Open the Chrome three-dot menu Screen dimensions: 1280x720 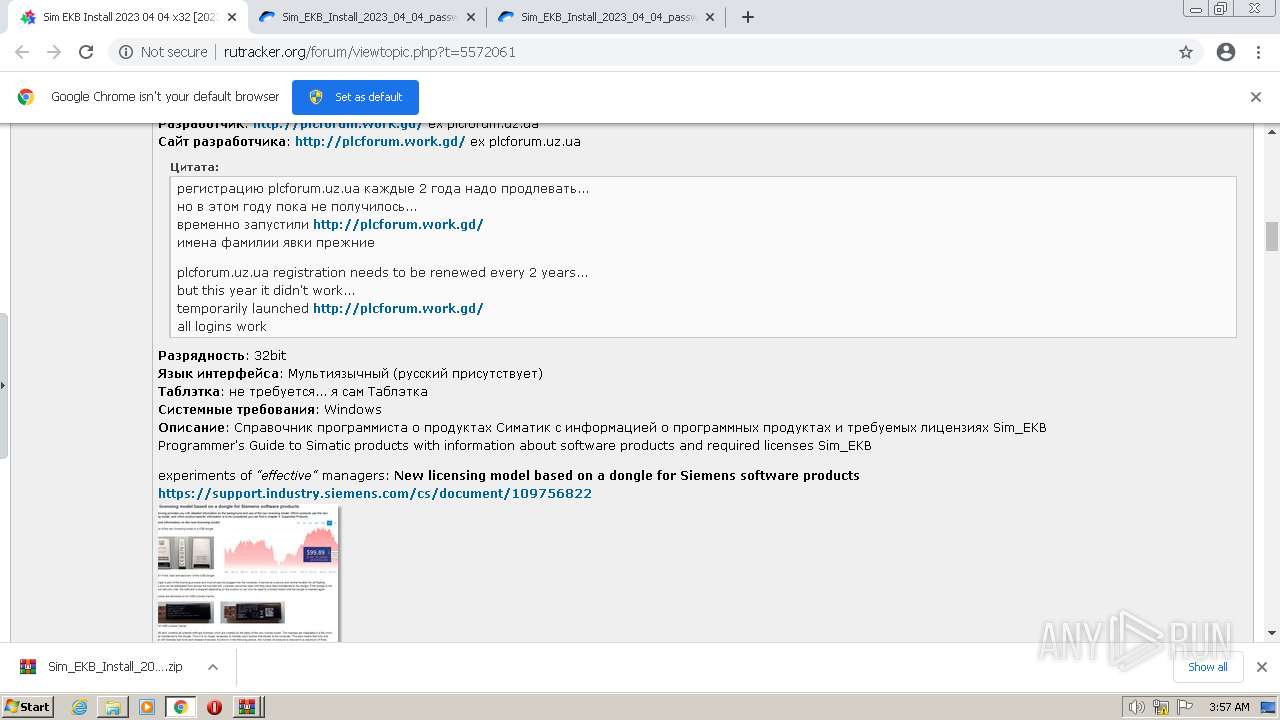point(1258,52)
